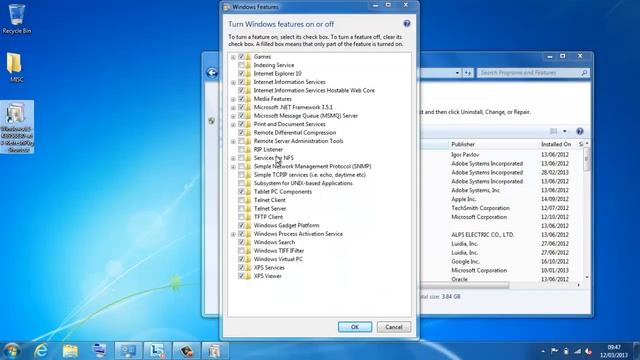Toggle Telnet Server checkbox
This screenshot has height=360, width=640.
[241, 209]
